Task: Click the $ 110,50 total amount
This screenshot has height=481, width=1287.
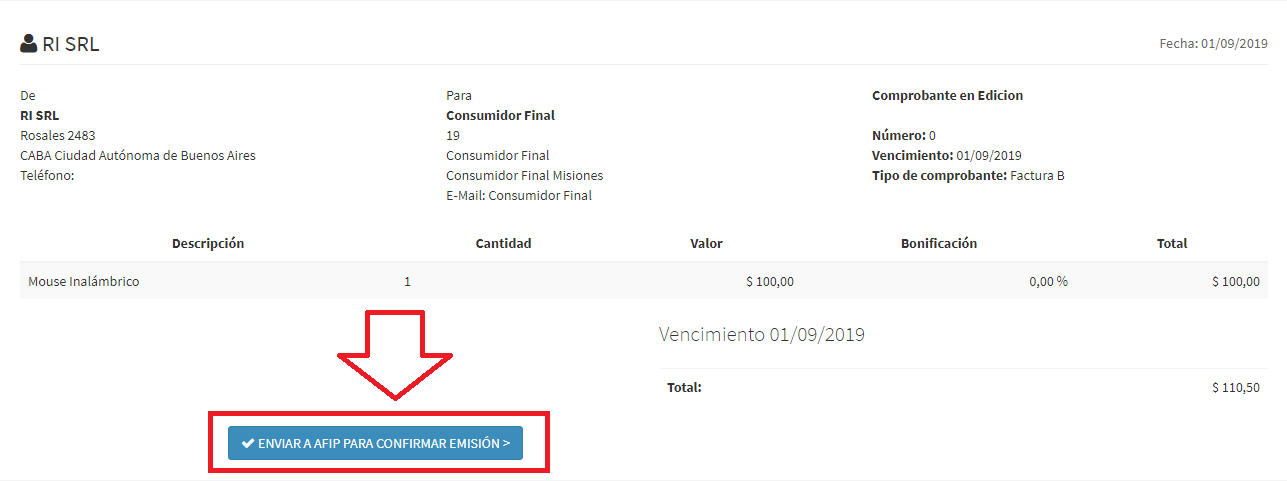Action: 1236,387
